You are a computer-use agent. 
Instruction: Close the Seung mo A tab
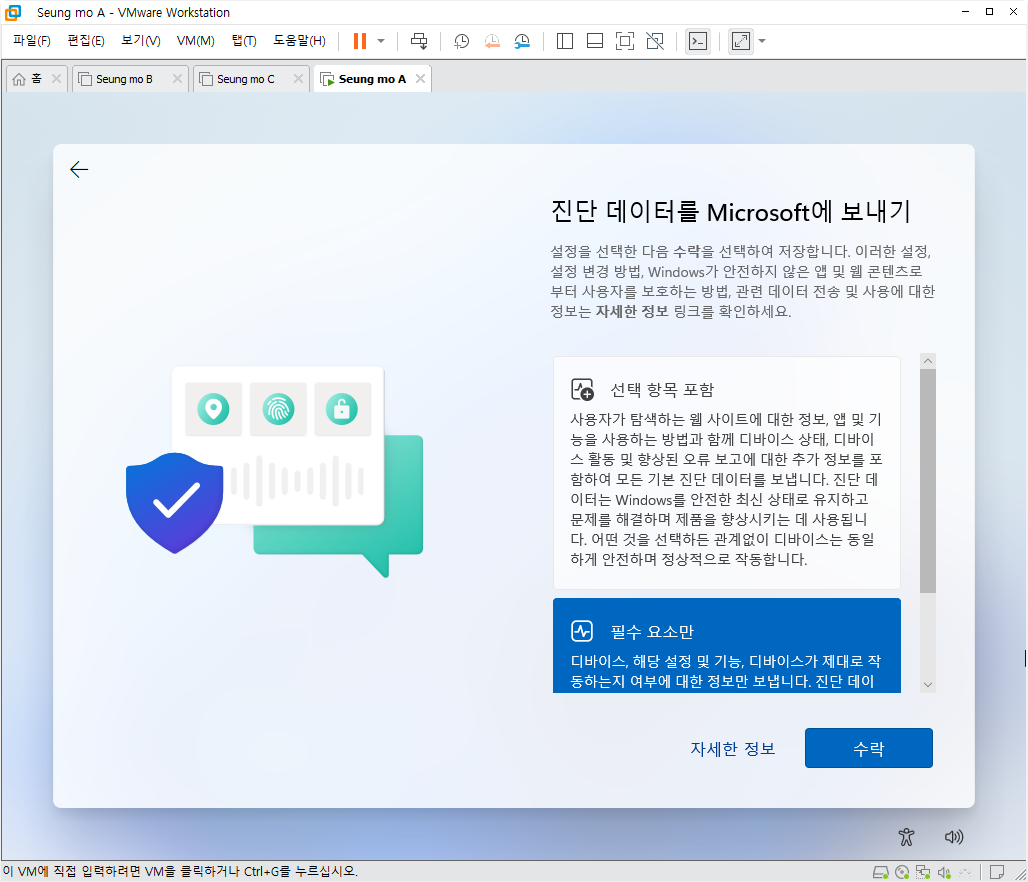[420, 79]
